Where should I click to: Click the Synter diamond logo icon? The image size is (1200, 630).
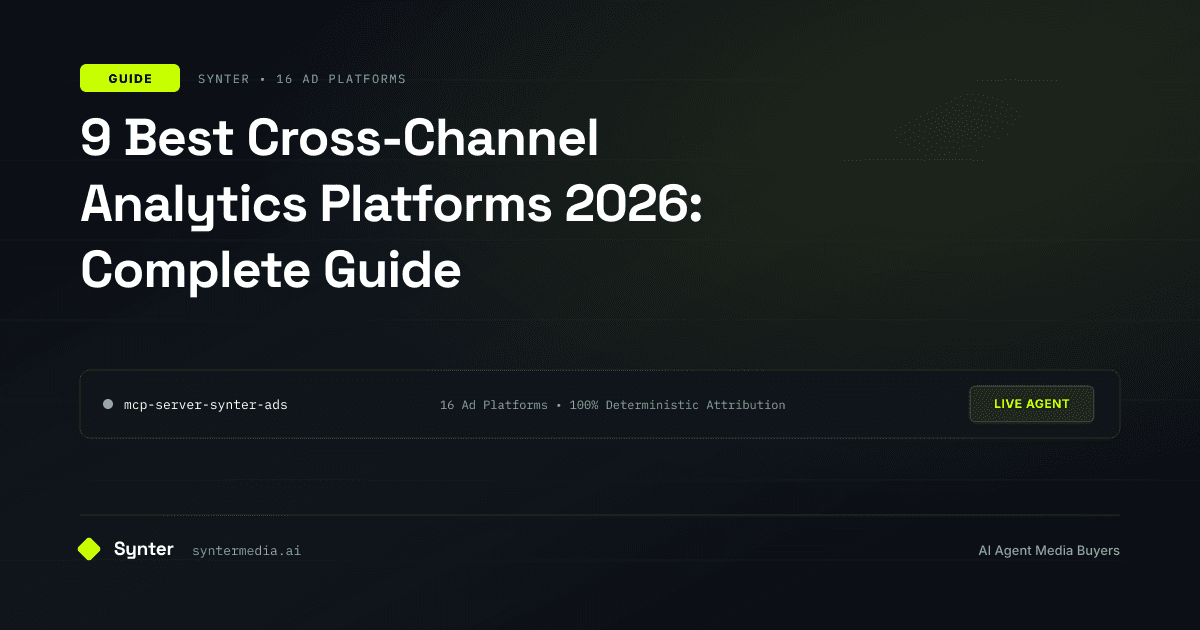coord(89,549)
